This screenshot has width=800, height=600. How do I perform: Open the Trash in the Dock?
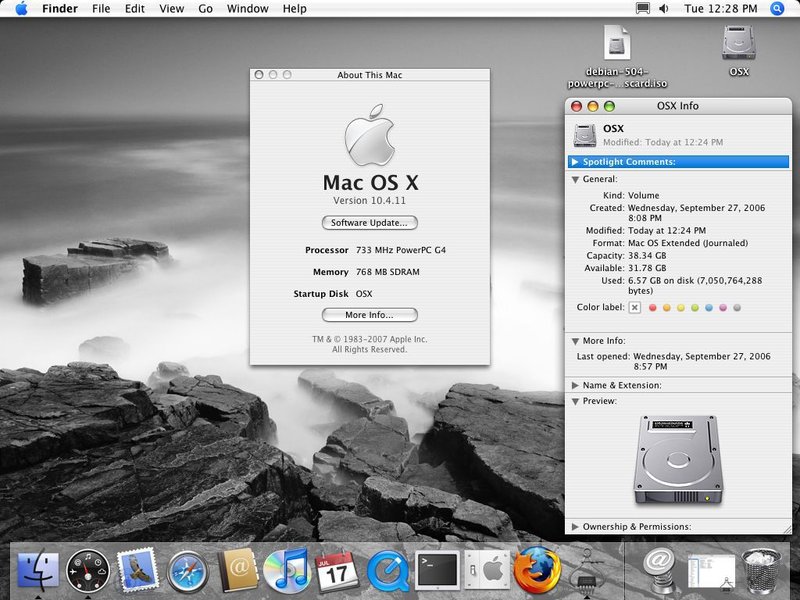pyautogui.click(x=760, y=571)
